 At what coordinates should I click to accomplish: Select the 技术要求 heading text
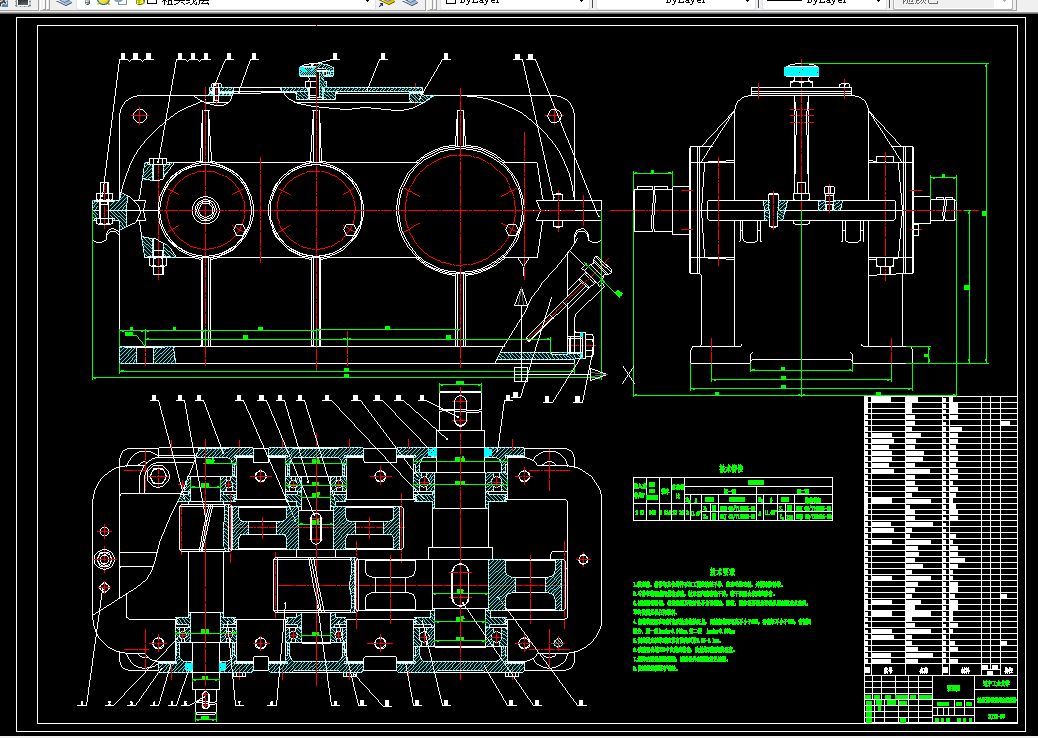click(723, 571)
